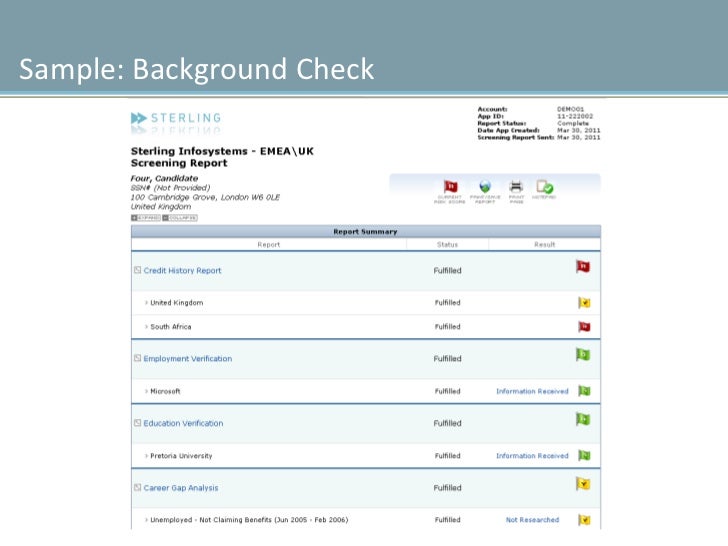Screen dimensions: 728x546
Task: Click the Sample: Background Check slide title
Action: tap(196, 69)
